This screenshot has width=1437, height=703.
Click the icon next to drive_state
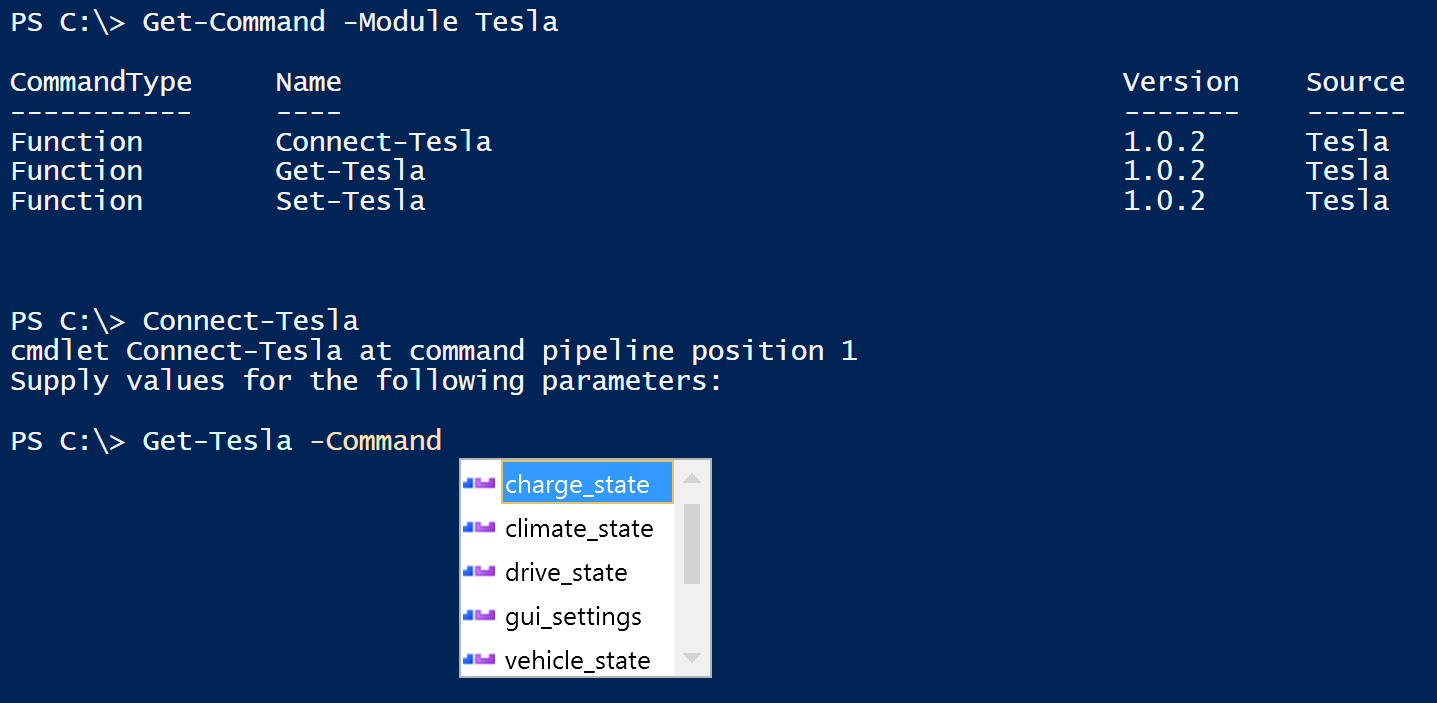480,571
